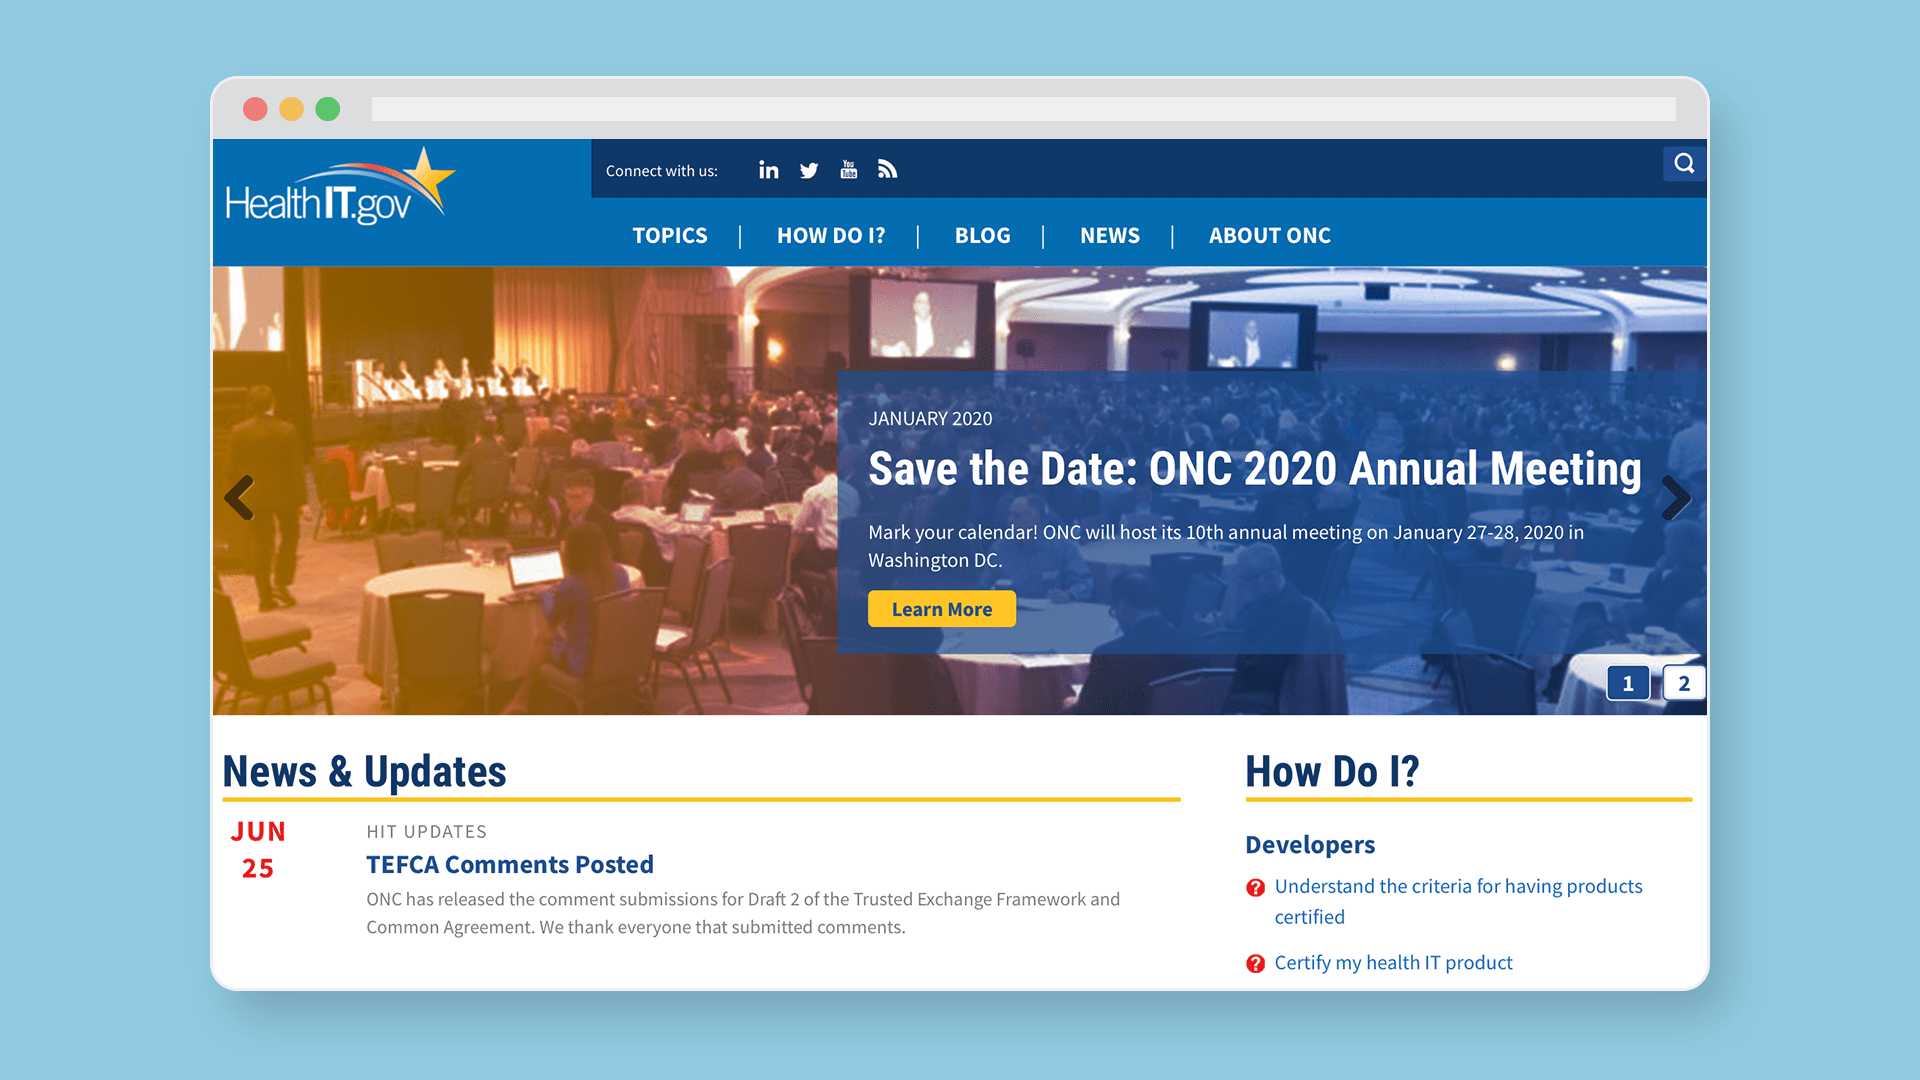The height and width of the screenshot is (1080, 1920).
Task: Click the Connect with us label
Action: pyautogui.click(x=661, y=171)
